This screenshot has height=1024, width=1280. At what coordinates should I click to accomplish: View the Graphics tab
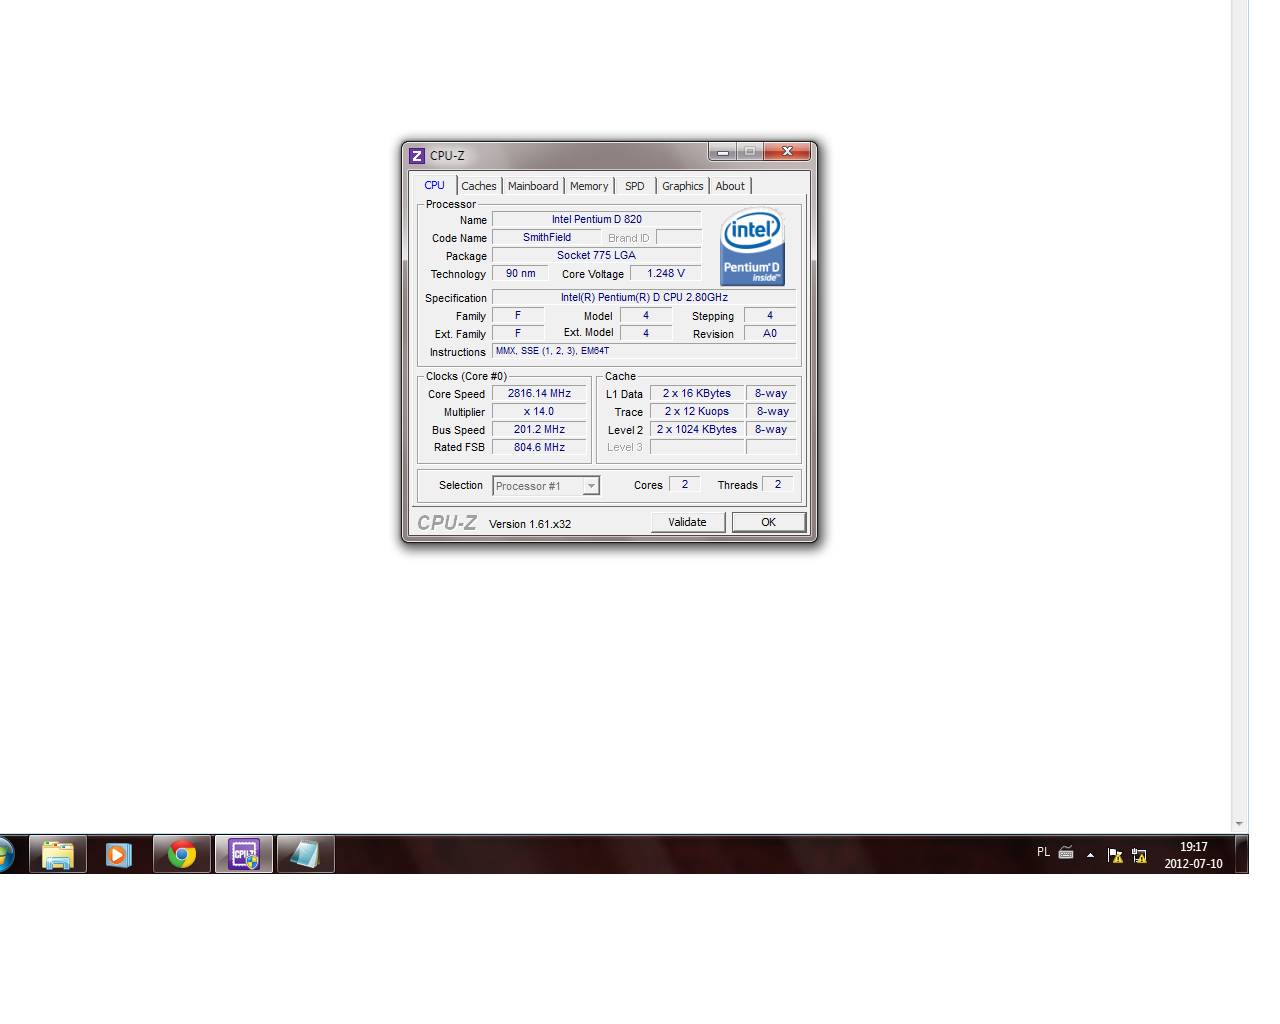click(x=683, y=186)
